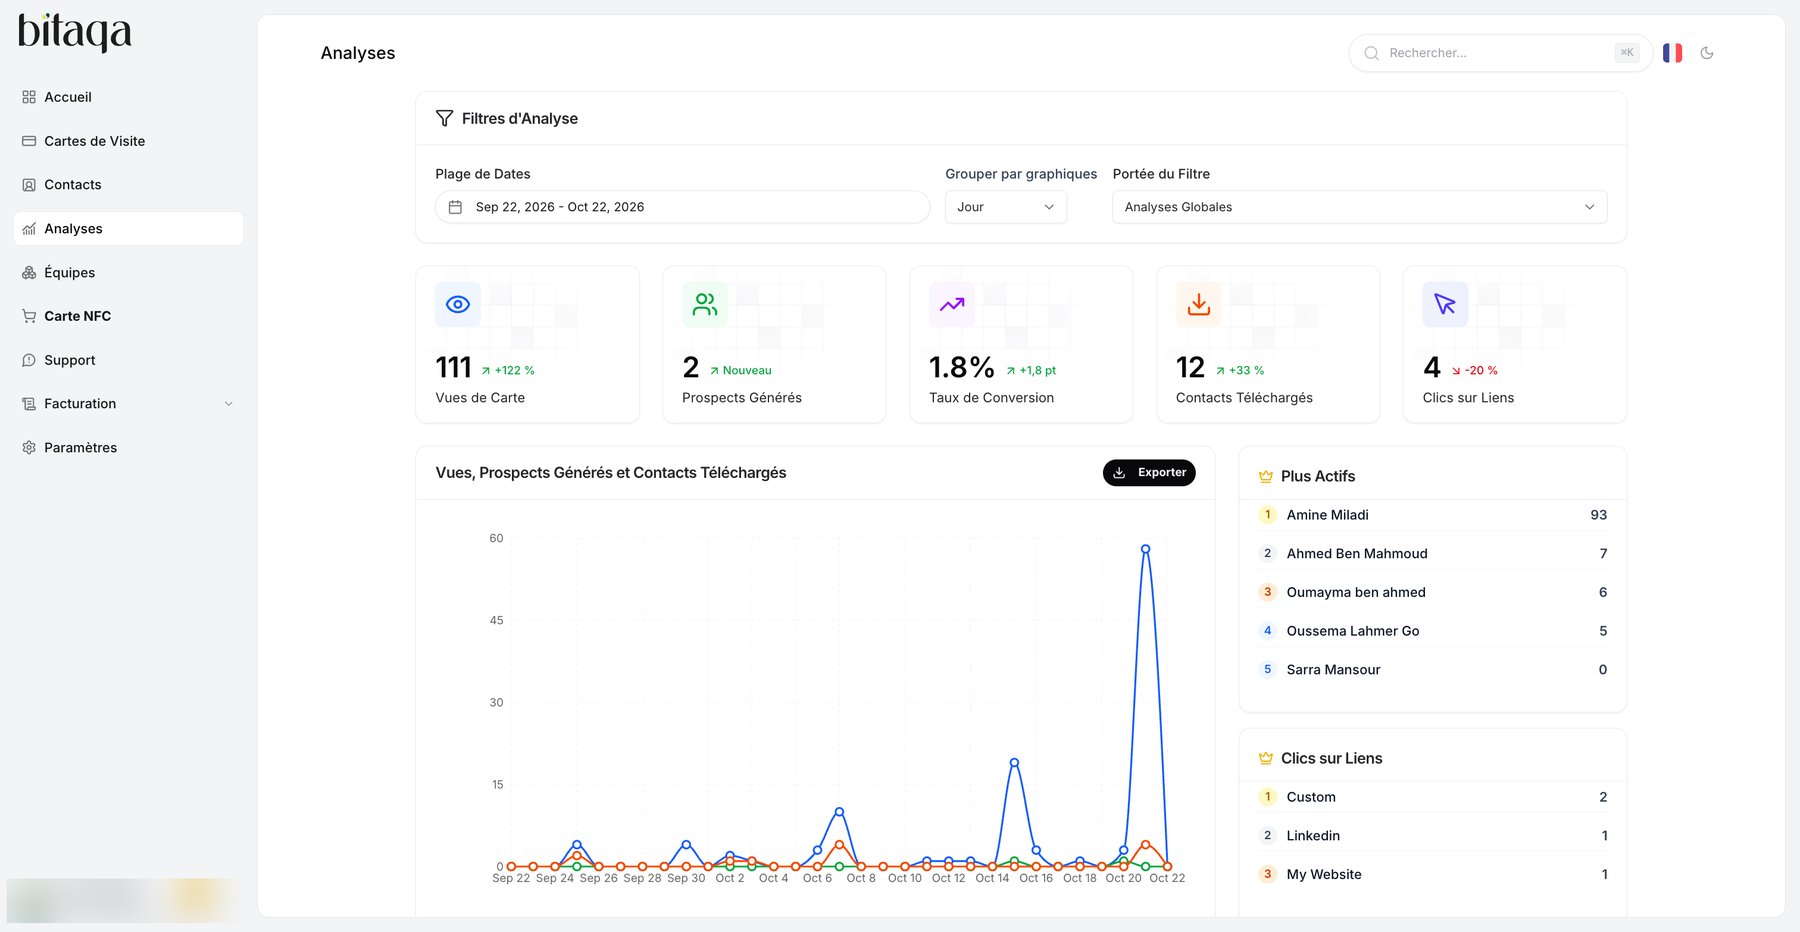Image resolution: width=1800 pixels, height=932 pixels.
Task: Open the Accueil home page
Action: [x=128, y=97]
